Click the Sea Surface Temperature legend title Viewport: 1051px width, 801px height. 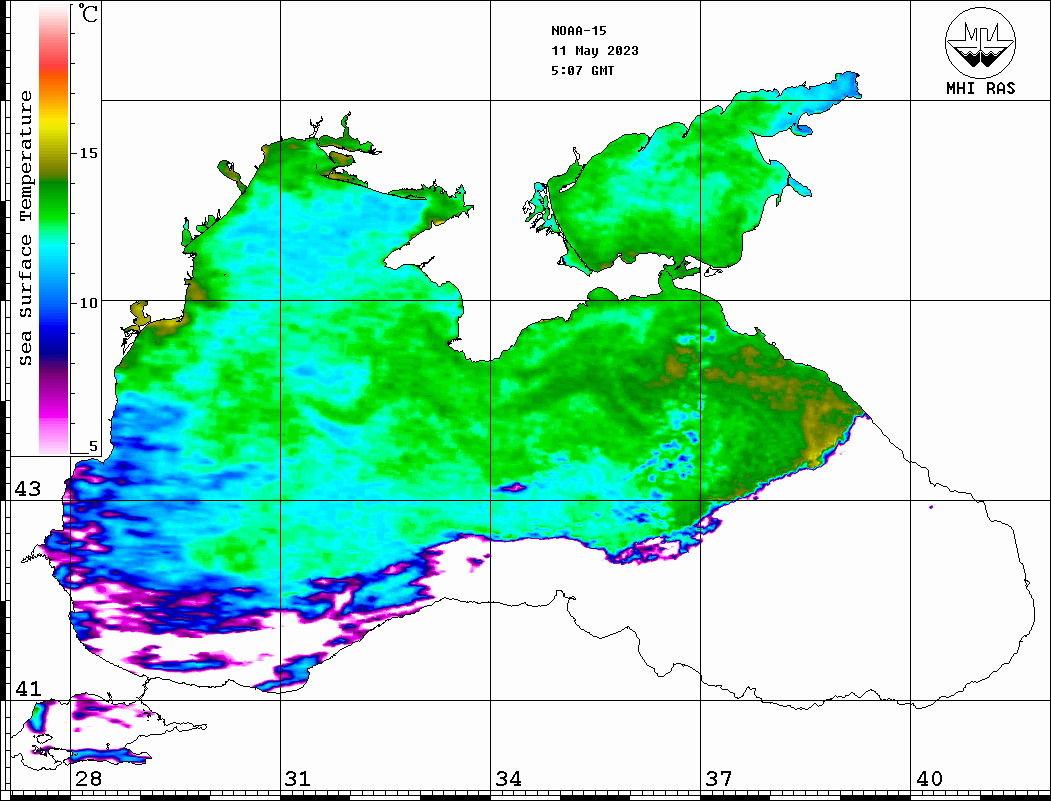(25, 228)
